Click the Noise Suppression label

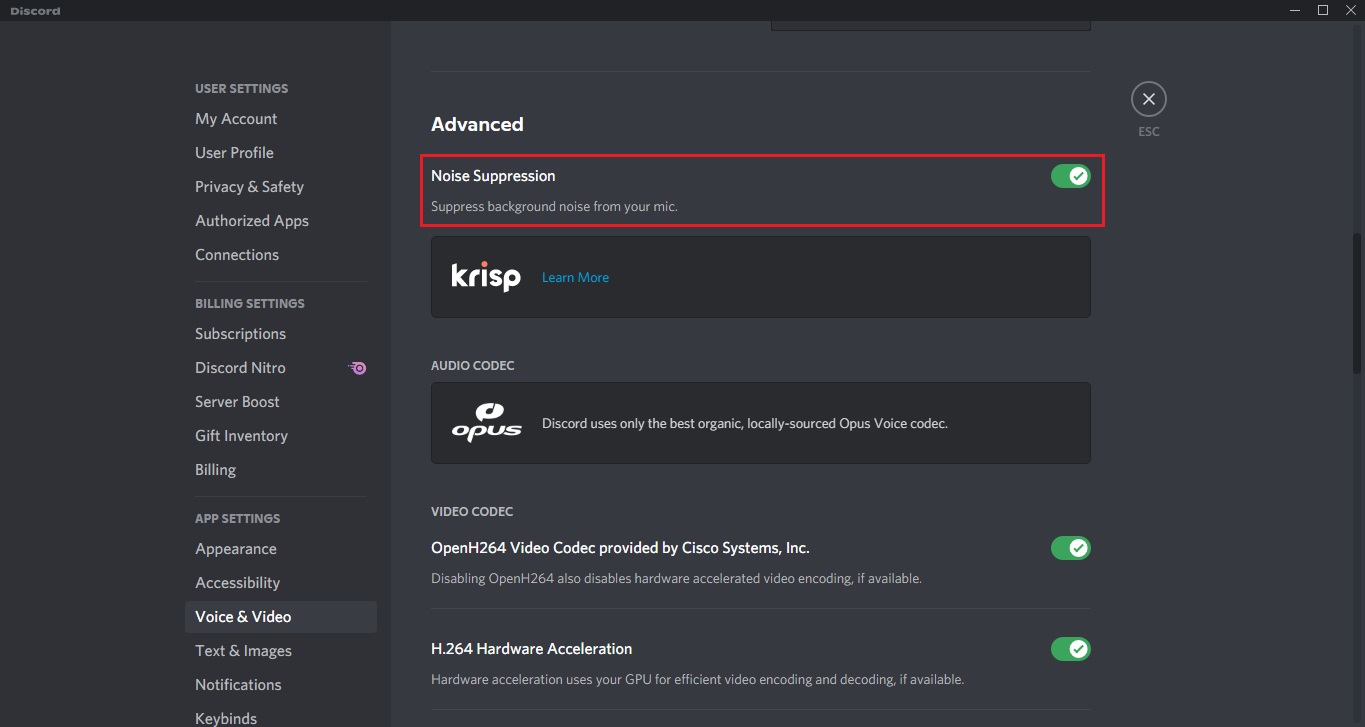coord(493,176)
